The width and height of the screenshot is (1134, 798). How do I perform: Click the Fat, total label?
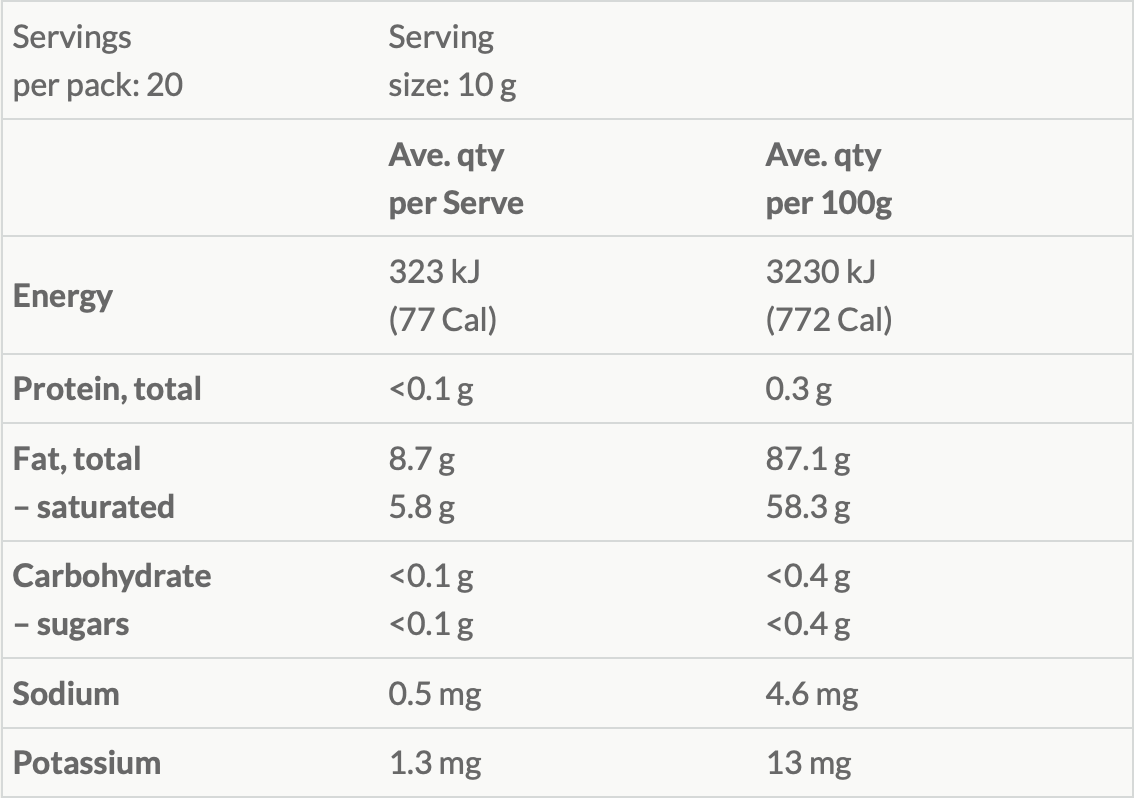[77, 459]
